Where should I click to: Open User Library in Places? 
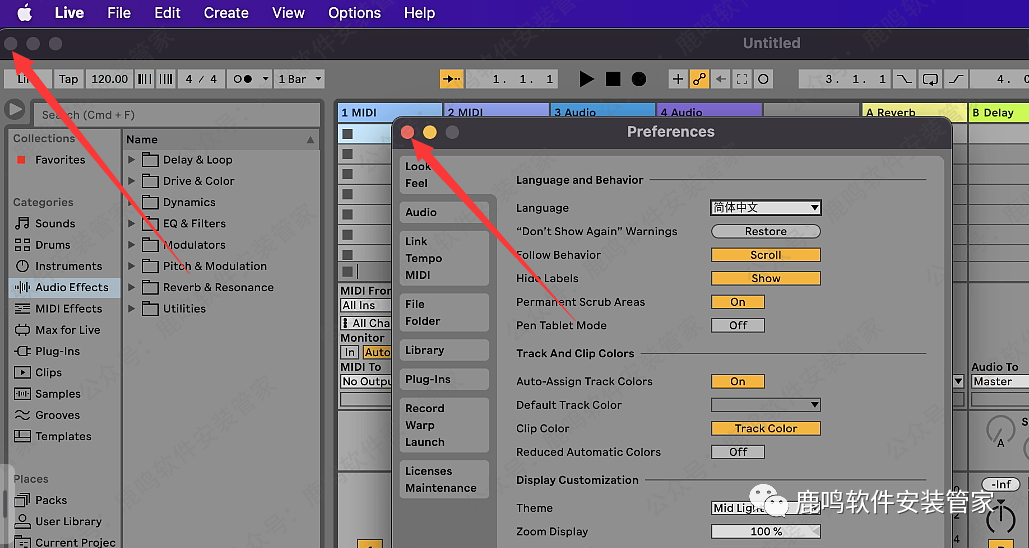coord(68,521)
